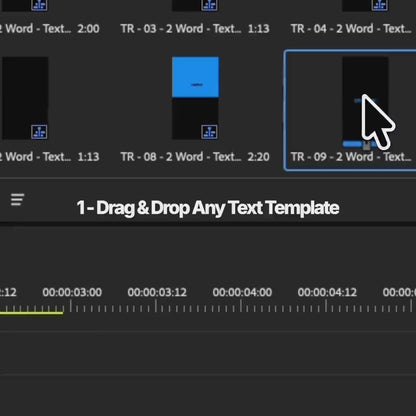Open the timeline panel hamburger menu
Screen dimensions: 416x416
click(17, 199)
